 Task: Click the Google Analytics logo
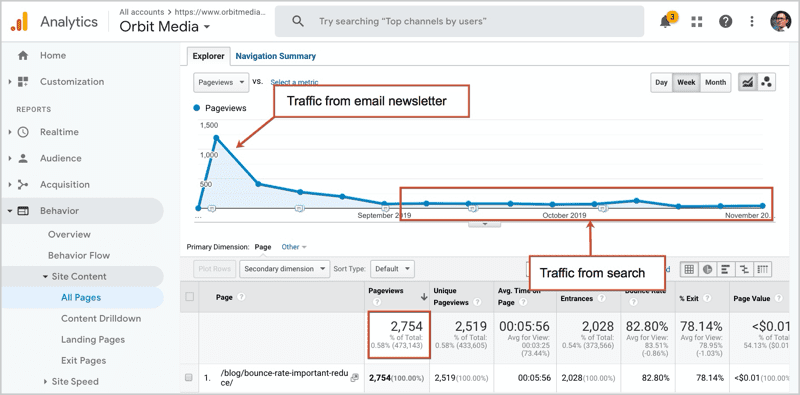19,21
